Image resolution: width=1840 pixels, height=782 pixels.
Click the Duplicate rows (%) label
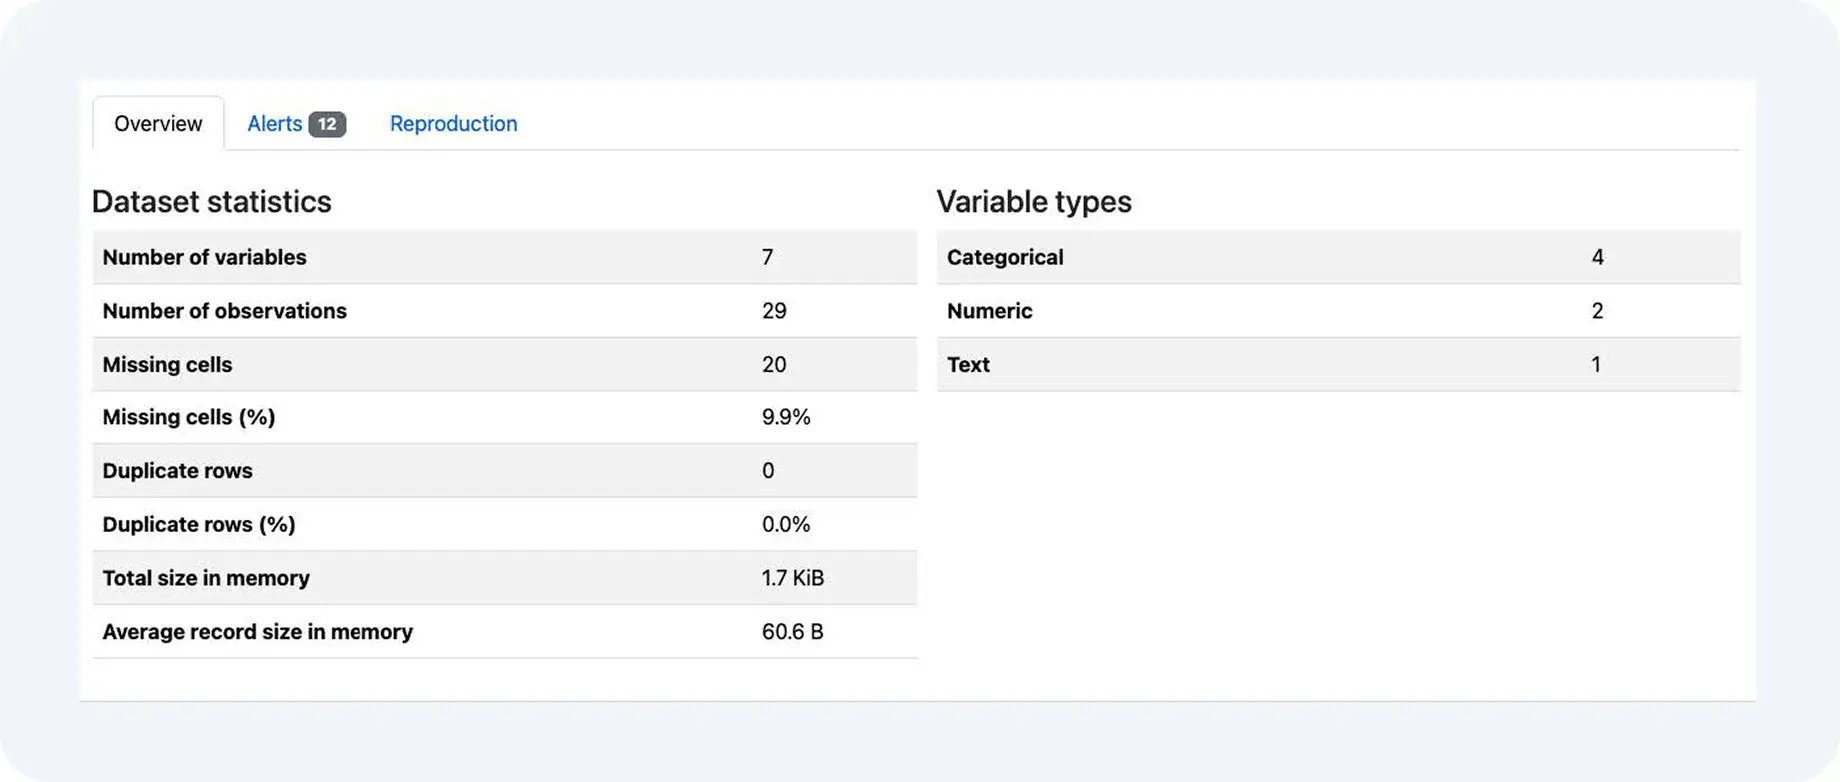tap(198, 525)
